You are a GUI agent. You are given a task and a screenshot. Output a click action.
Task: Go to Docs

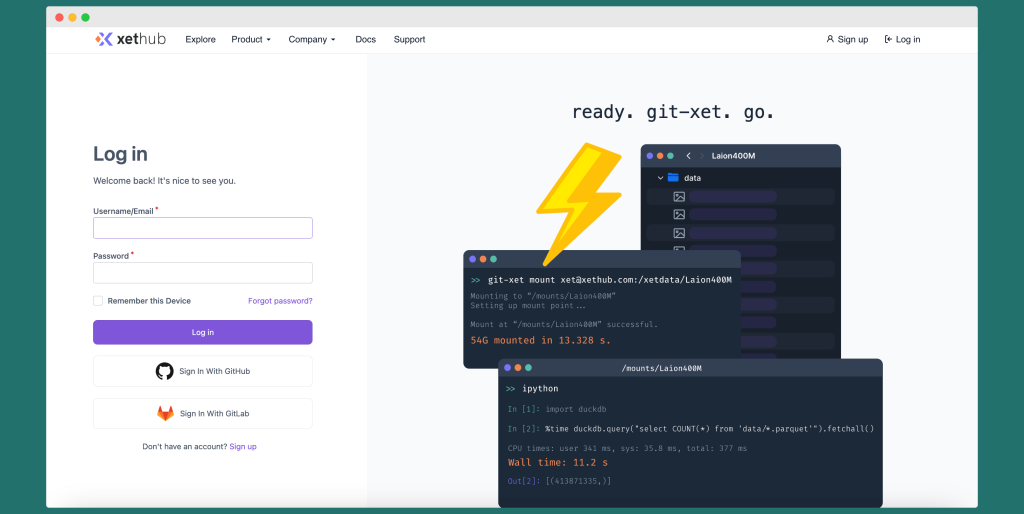click(x=366, y=39)
